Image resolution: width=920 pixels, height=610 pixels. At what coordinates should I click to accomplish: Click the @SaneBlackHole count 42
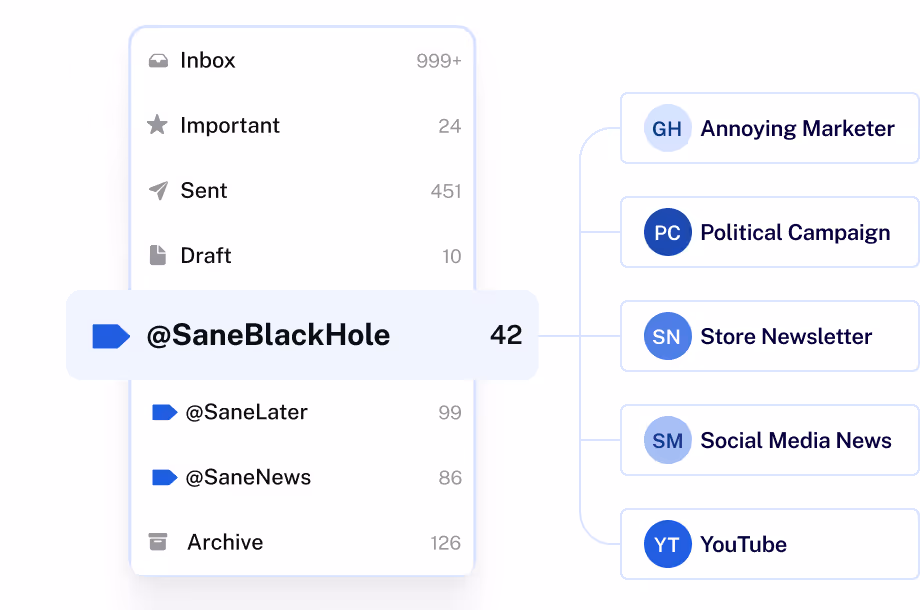click(x=506, y=335)
